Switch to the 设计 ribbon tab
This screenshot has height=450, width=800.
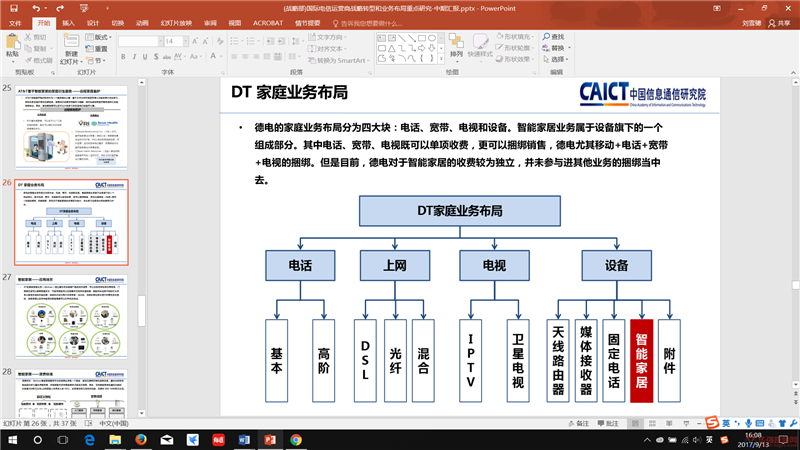coord(93,23)
